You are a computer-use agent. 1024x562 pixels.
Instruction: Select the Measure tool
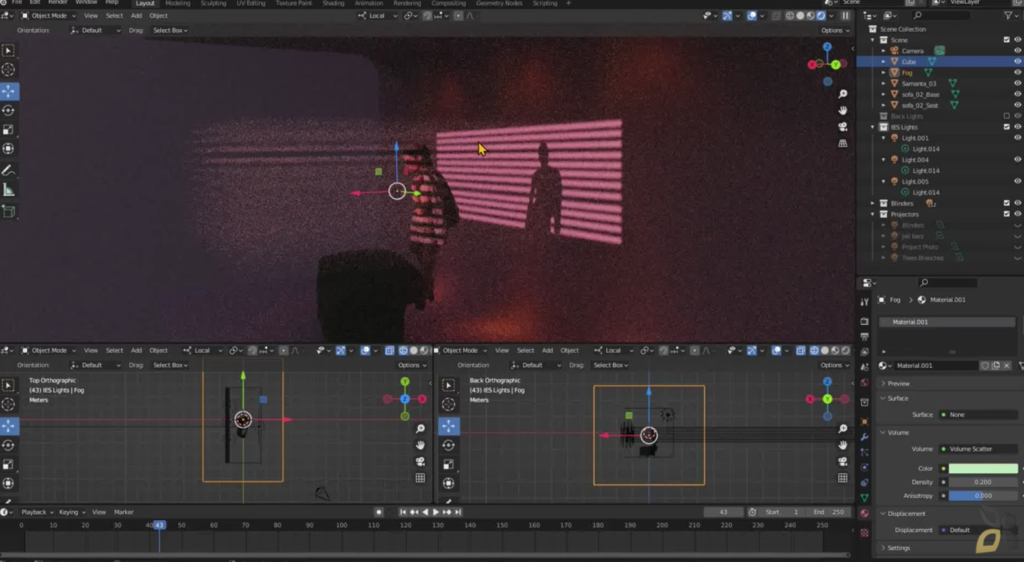point(8,191)
